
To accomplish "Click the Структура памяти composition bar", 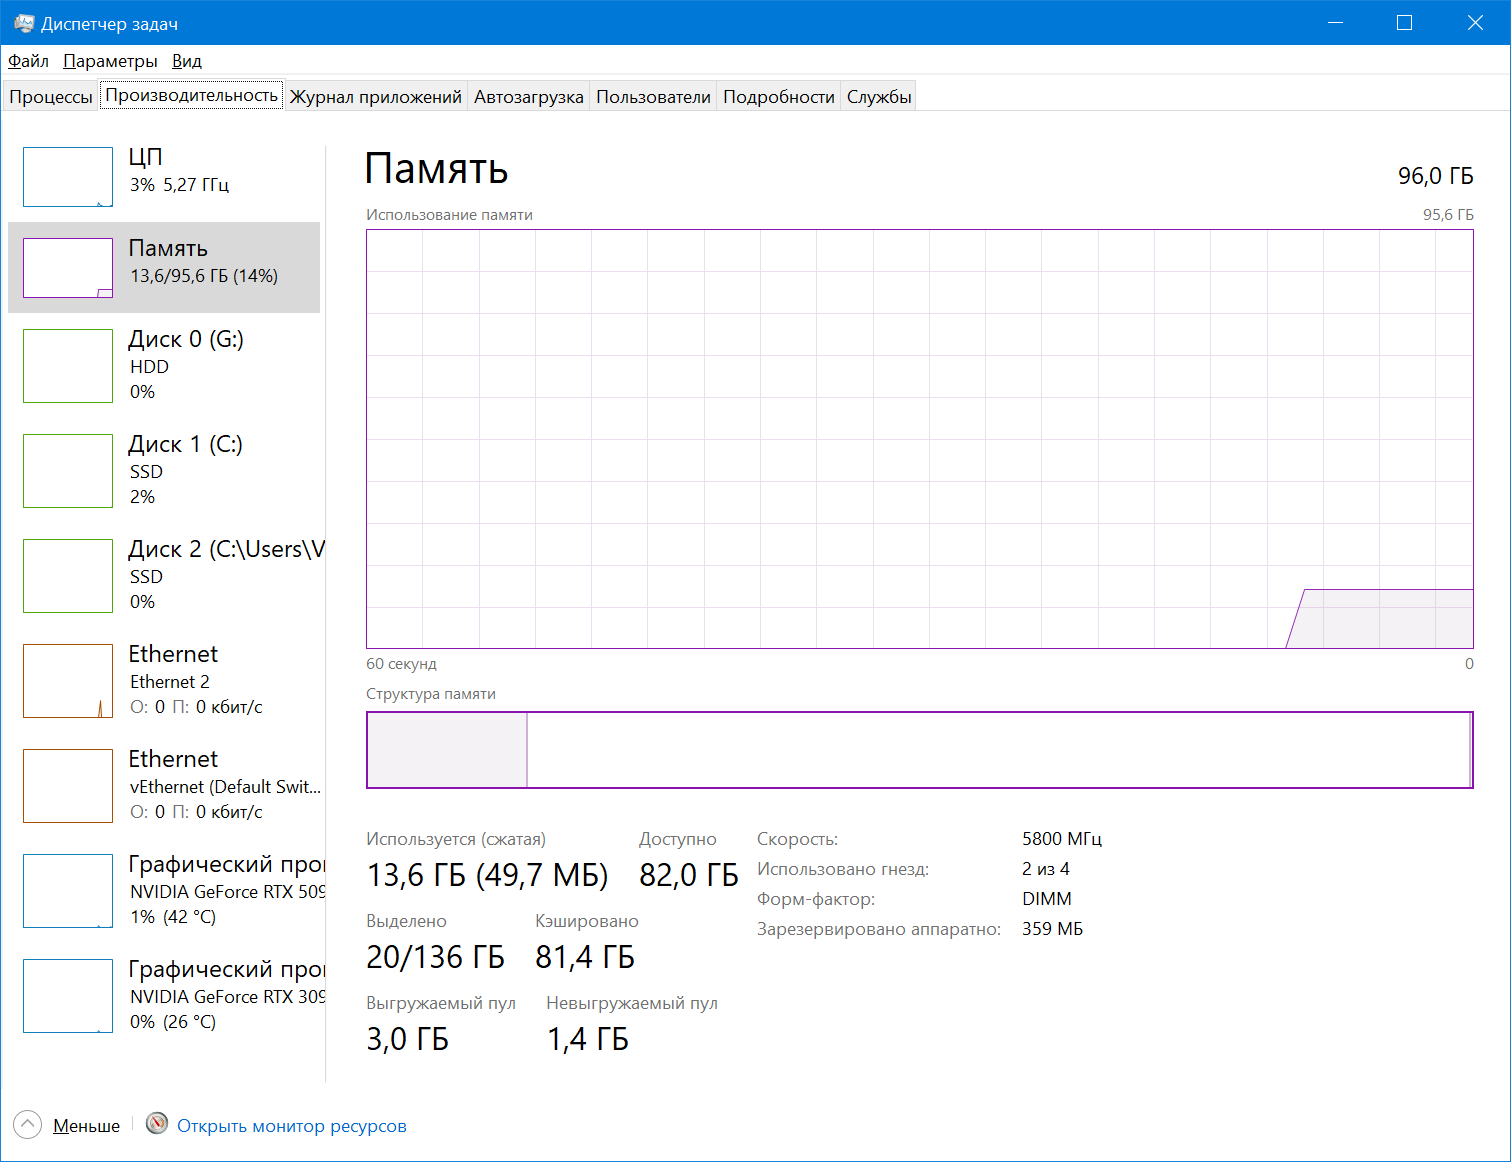I will [920, 750].
